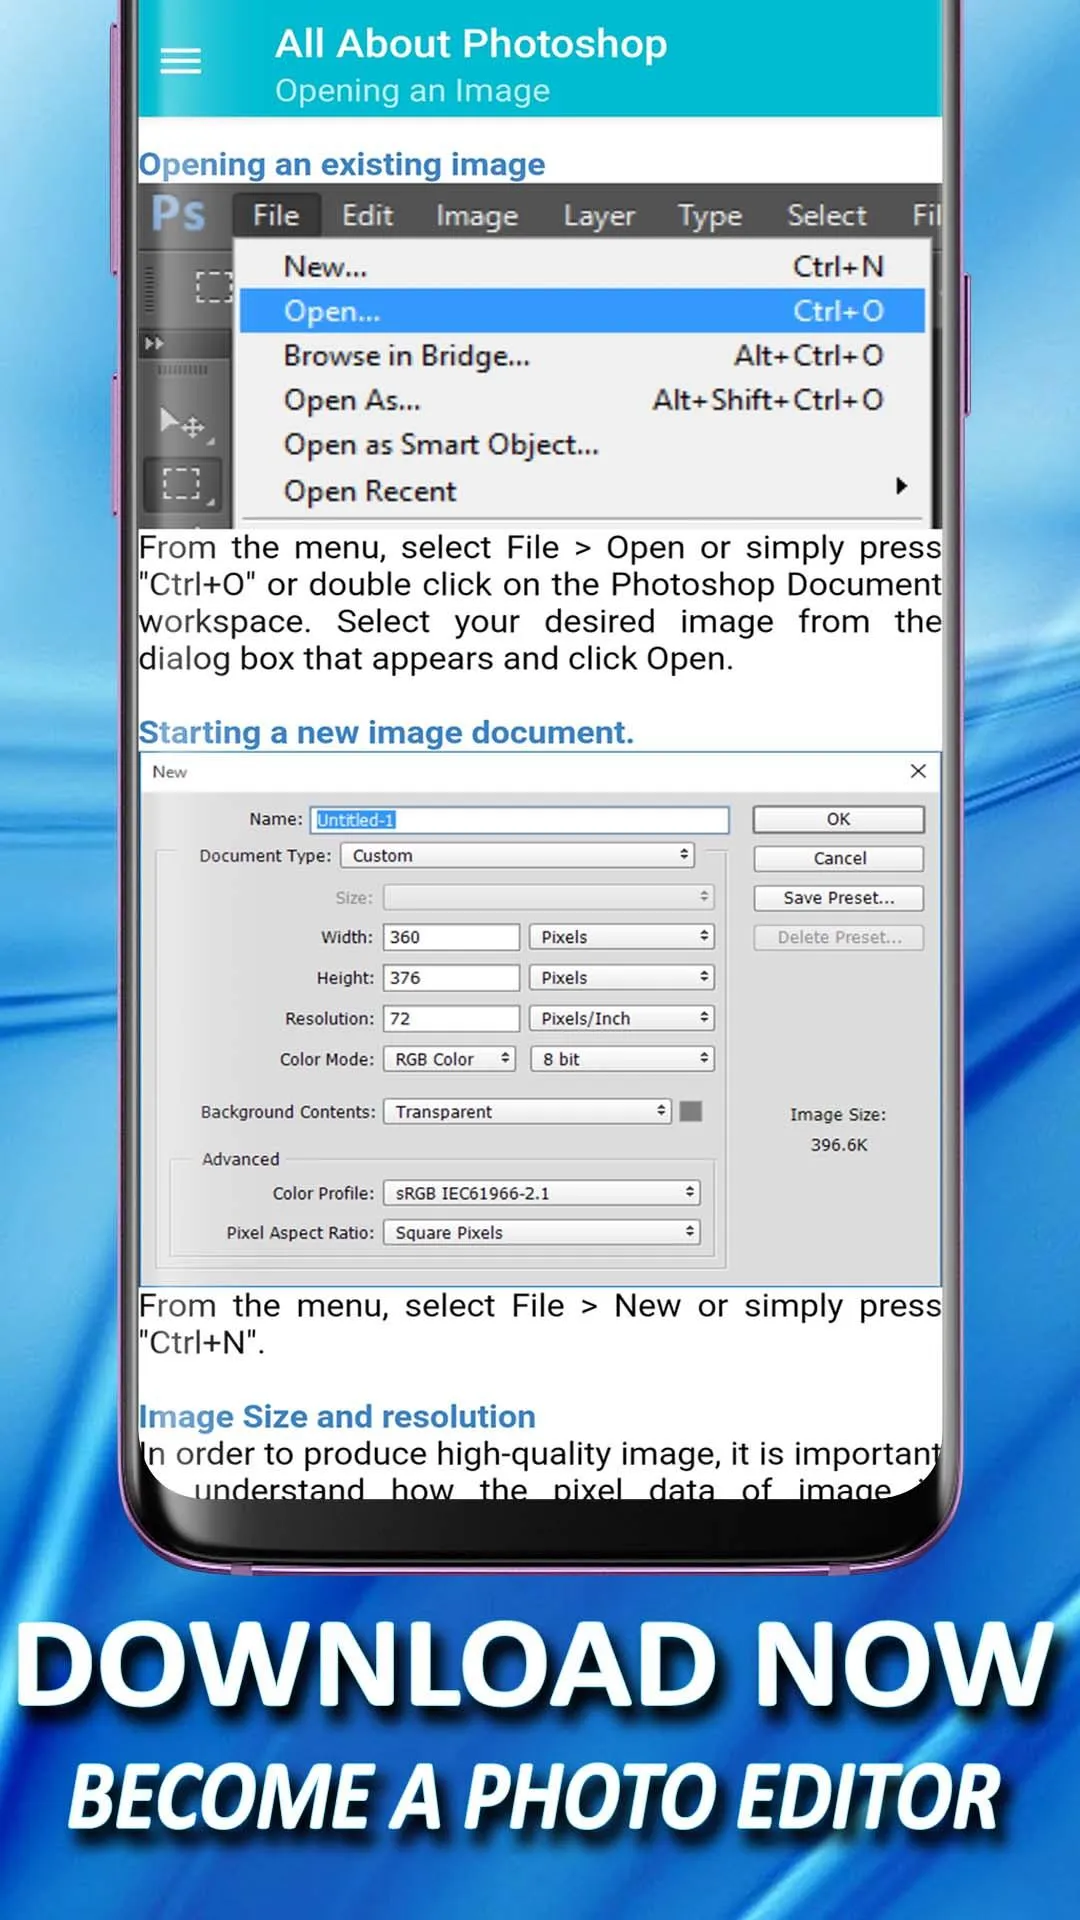
Task: Click the Opening an Image subtitle
Action: coord(412,91)
